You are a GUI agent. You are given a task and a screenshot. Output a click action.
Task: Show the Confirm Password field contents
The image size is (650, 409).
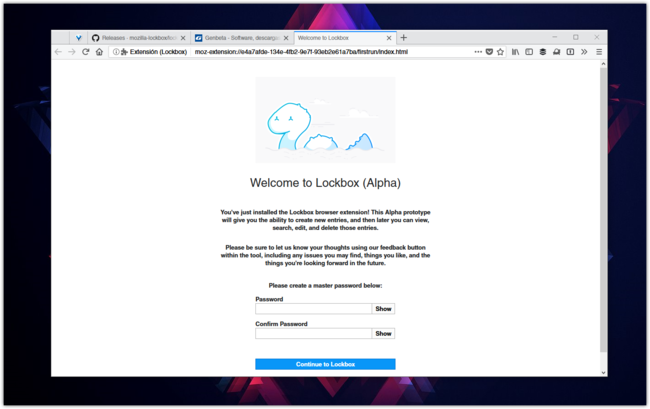pyautogui.click(x=383, y=334)
